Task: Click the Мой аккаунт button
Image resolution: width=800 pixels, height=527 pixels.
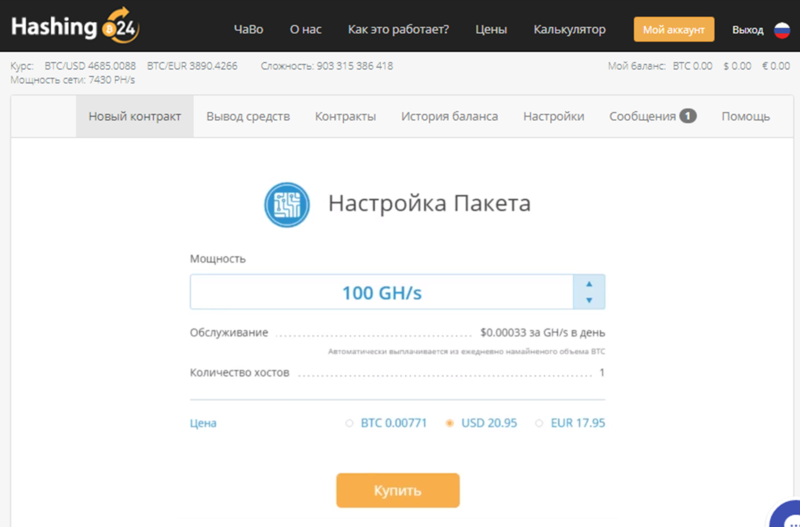Action: coord(673,30)
